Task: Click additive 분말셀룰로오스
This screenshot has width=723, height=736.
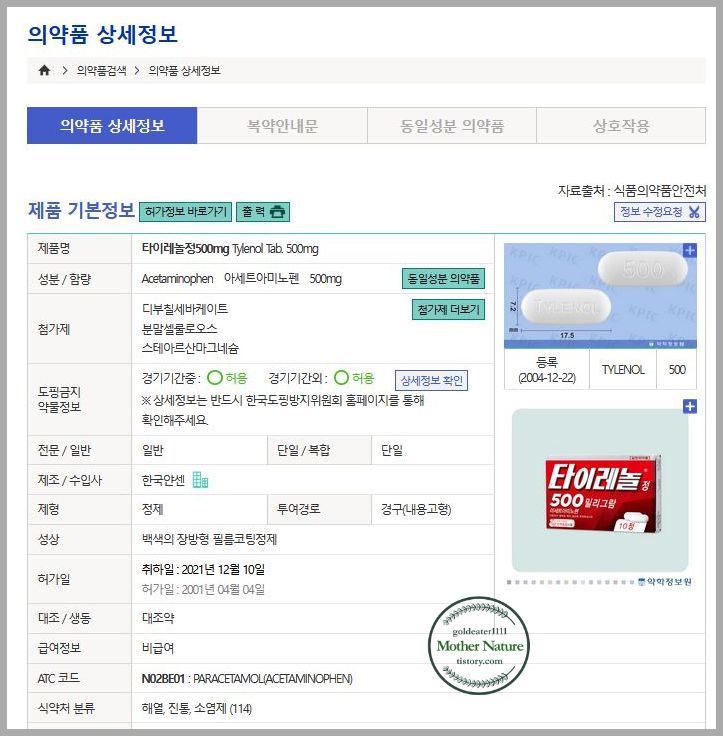Action: tap(179, 329)
